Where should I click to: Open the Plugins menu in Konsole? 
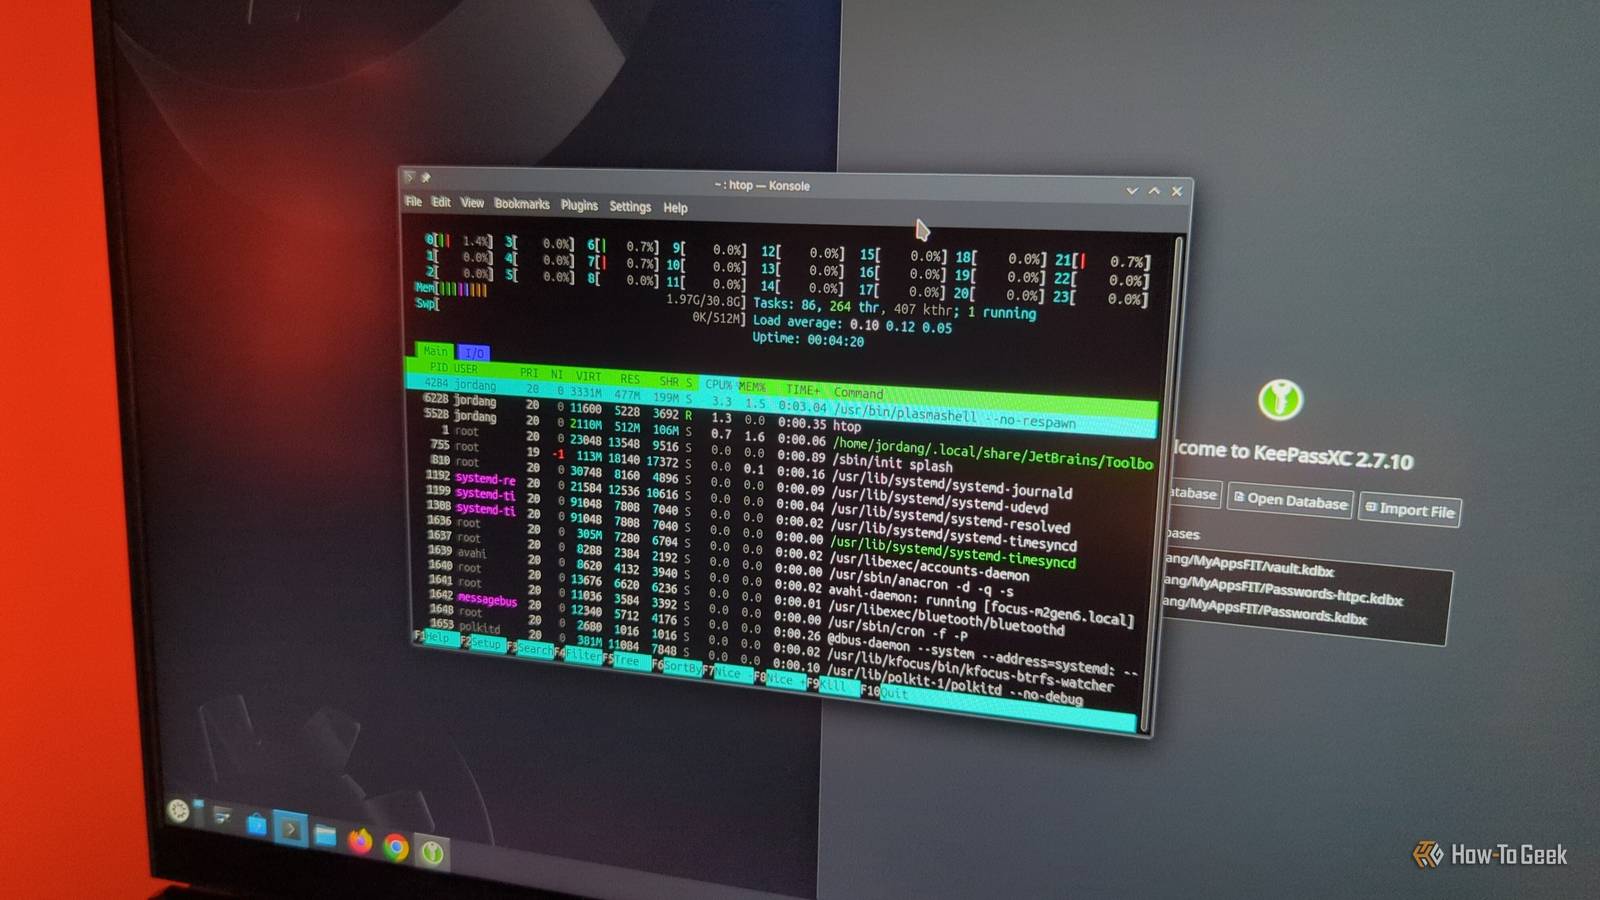579,205
